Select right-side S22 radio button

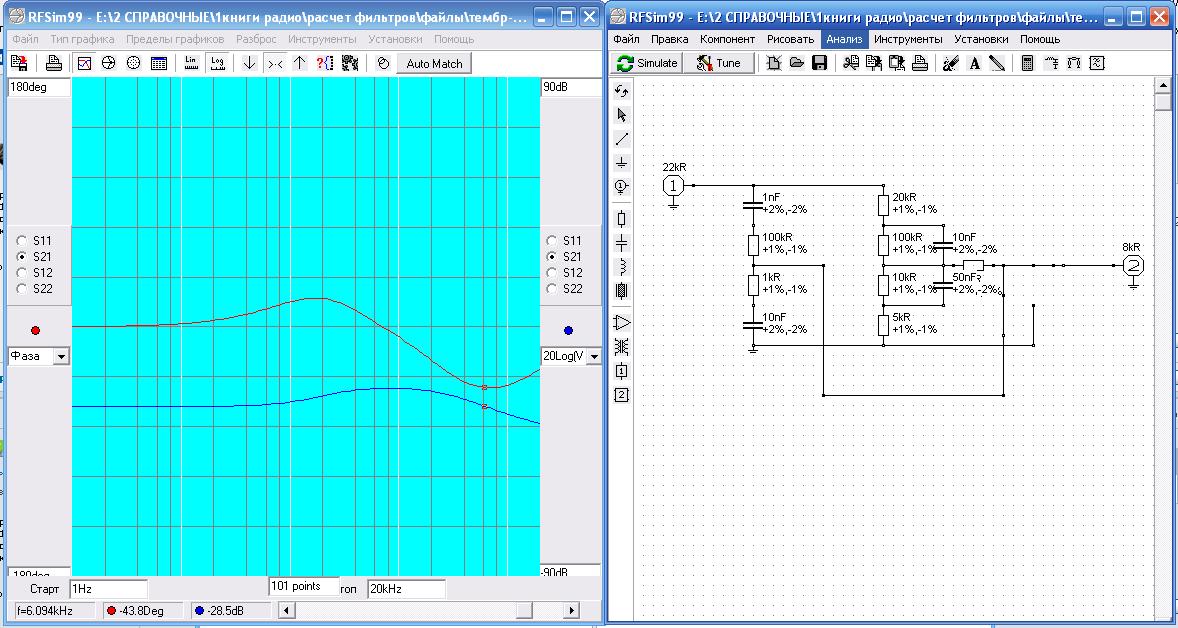pyautogui.click(x=551, y=288)
